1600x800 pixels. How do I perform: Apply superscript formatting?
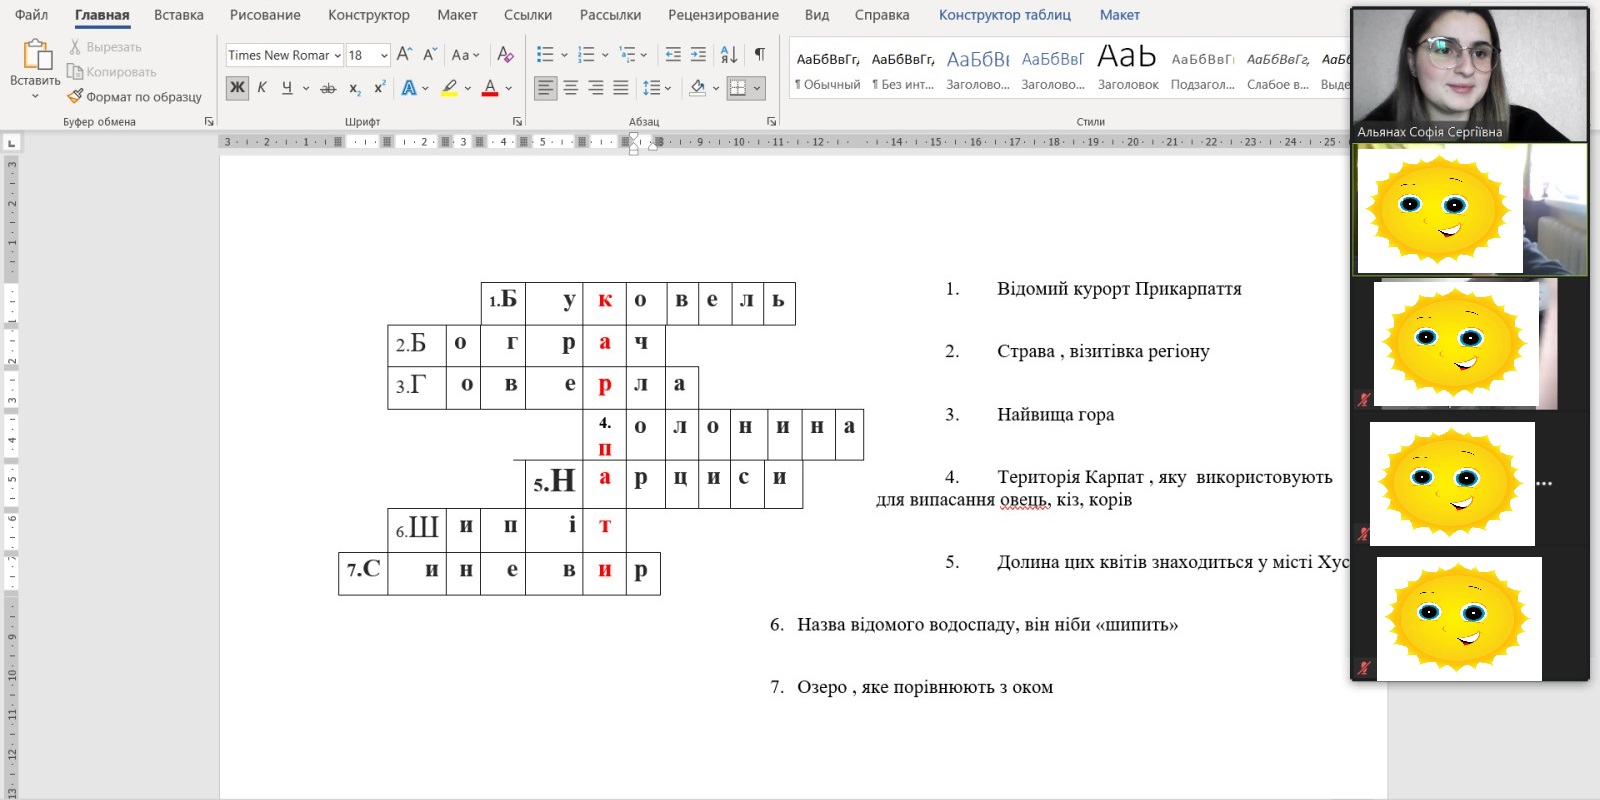pos(380,88)
